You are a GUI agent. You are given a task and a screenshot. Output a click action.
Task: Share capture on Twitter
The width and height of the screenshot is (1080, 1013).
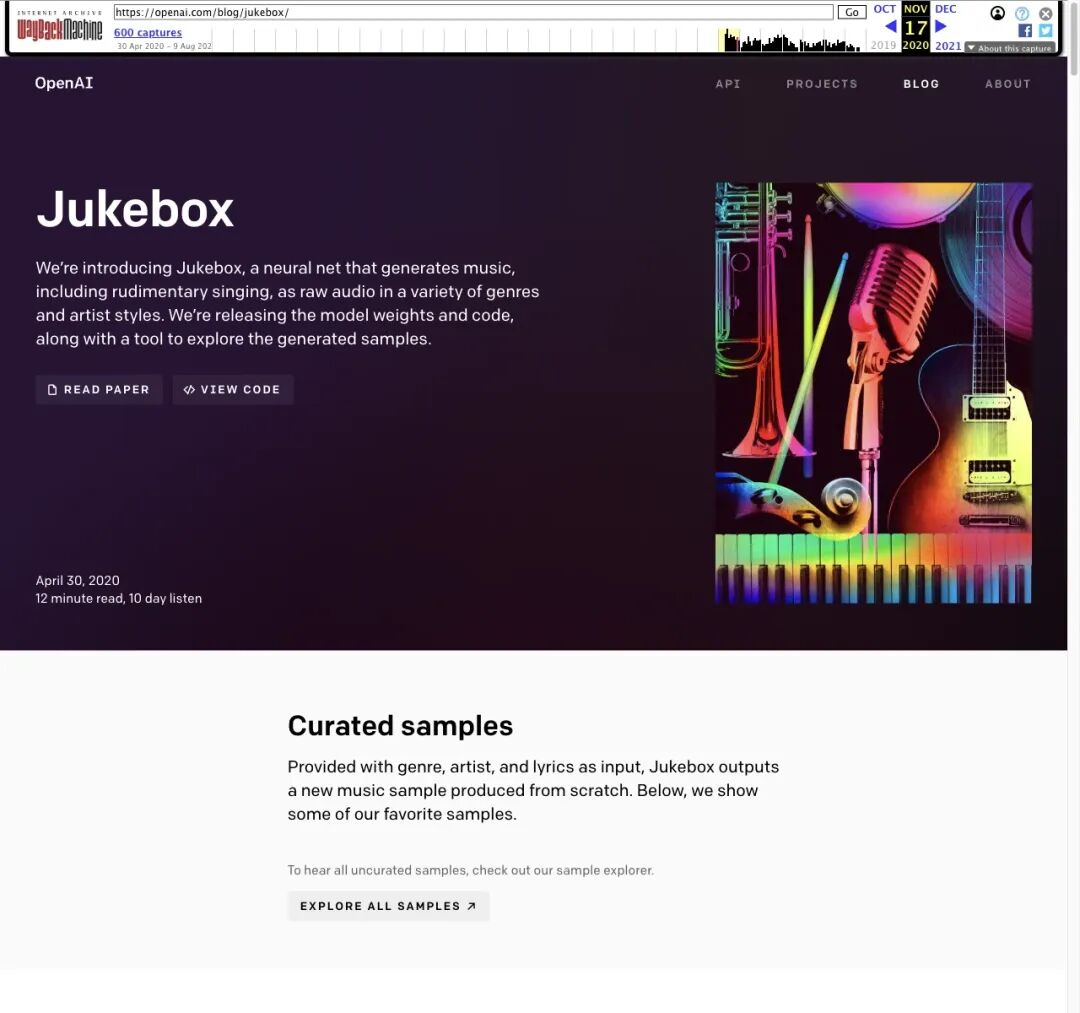click(x=1045, y=30)
